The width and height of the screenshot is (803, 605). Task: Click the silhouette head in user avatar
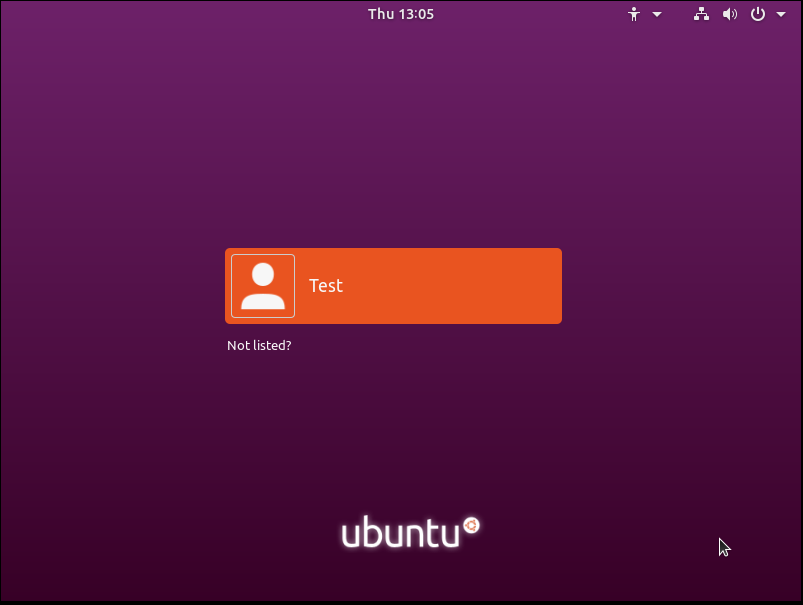[263, 275]
